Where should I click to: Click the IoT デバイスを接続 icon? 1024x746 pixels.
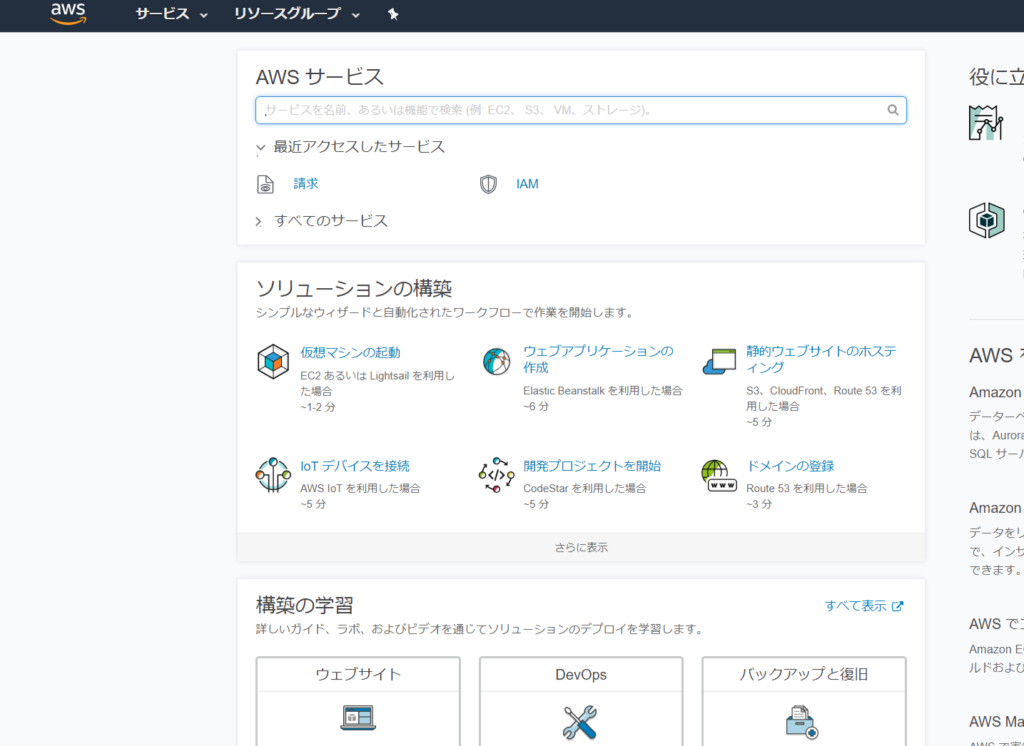click(273, 475)
